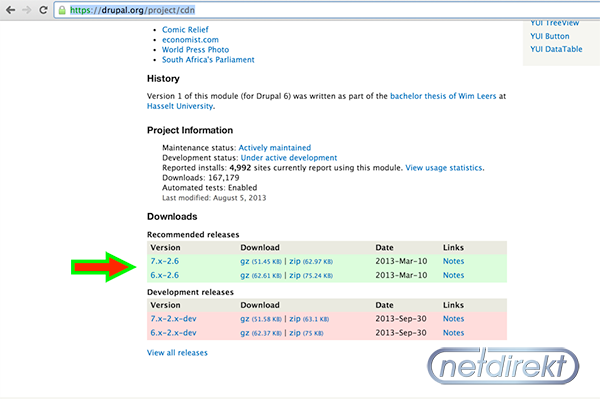The image size is (600, 399).
Task: Click Automated tests: Enabled text
Action: [x=209, y=188]
